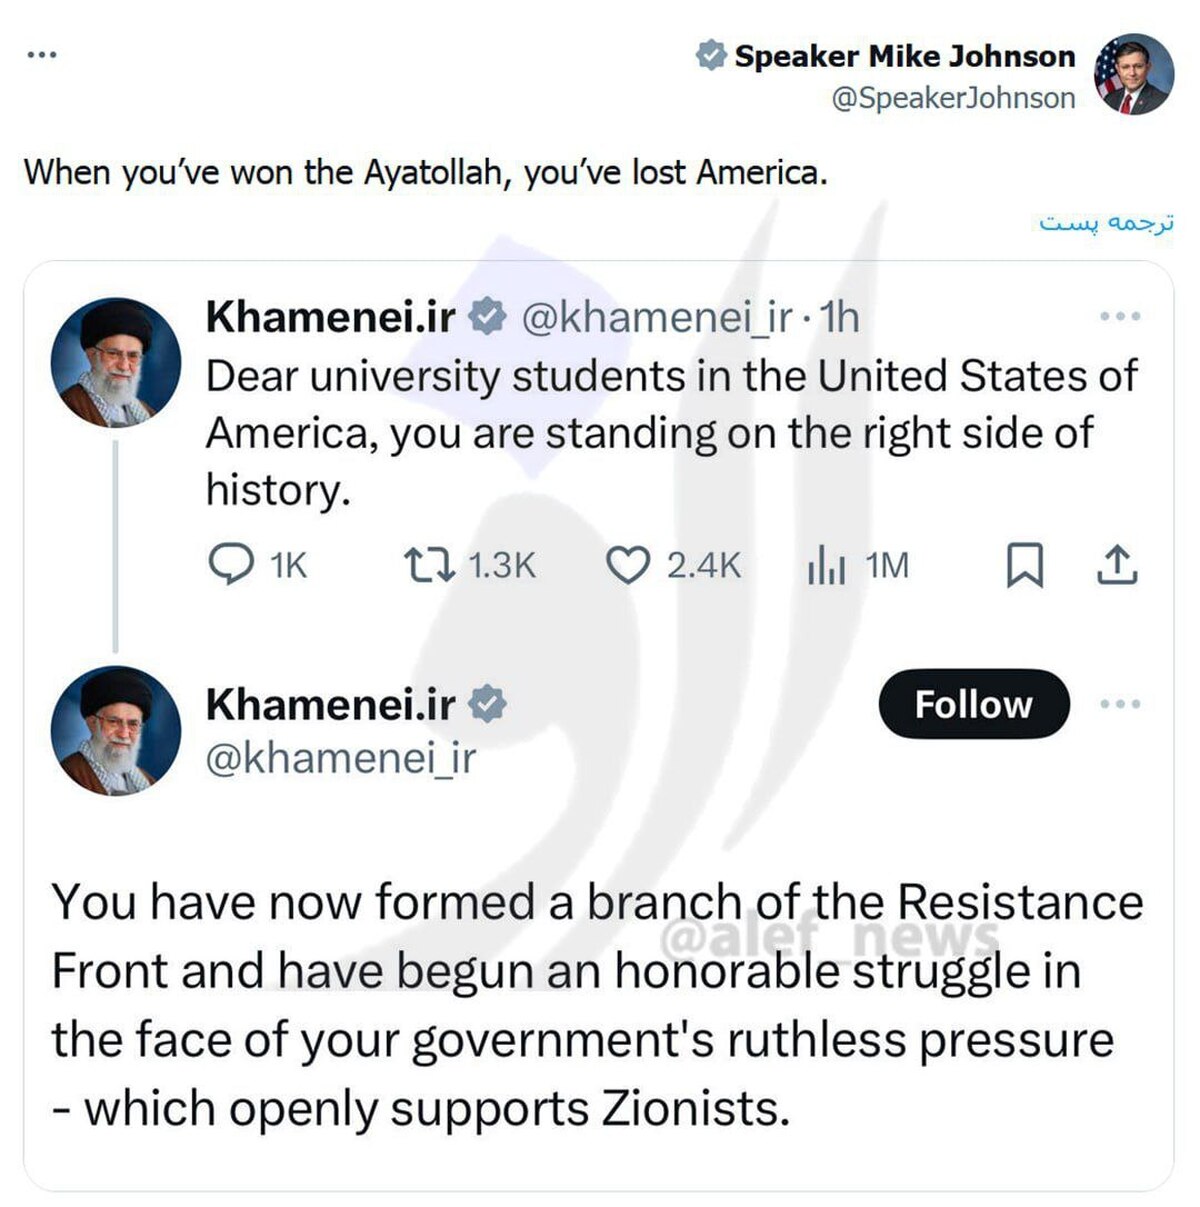Follow the Khamenei.ir account
Screen dimensions: 1200x1207
point(973,704)
